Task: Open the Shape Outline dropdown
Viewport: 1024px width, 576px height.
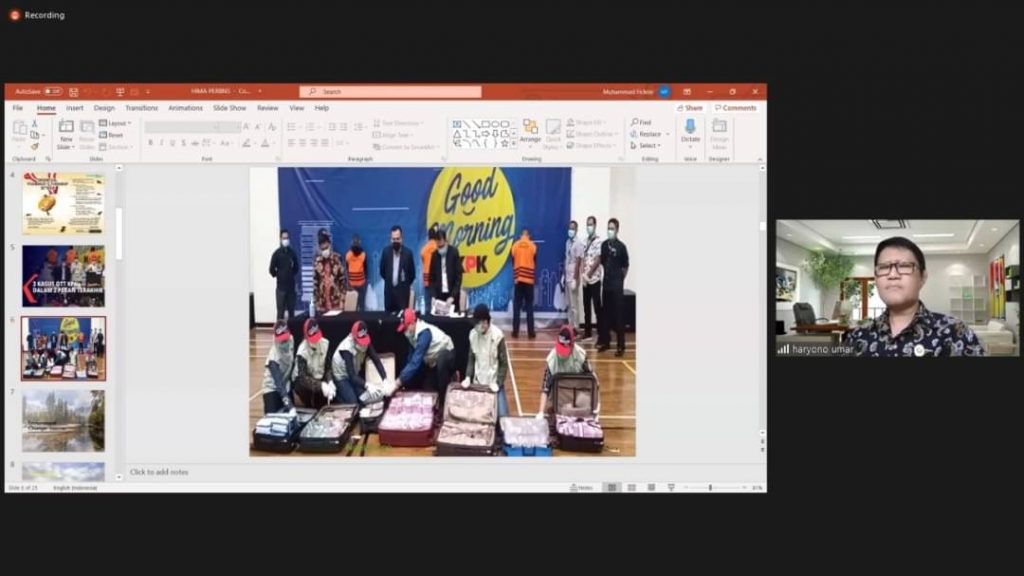Action: [x=592, y=135]
